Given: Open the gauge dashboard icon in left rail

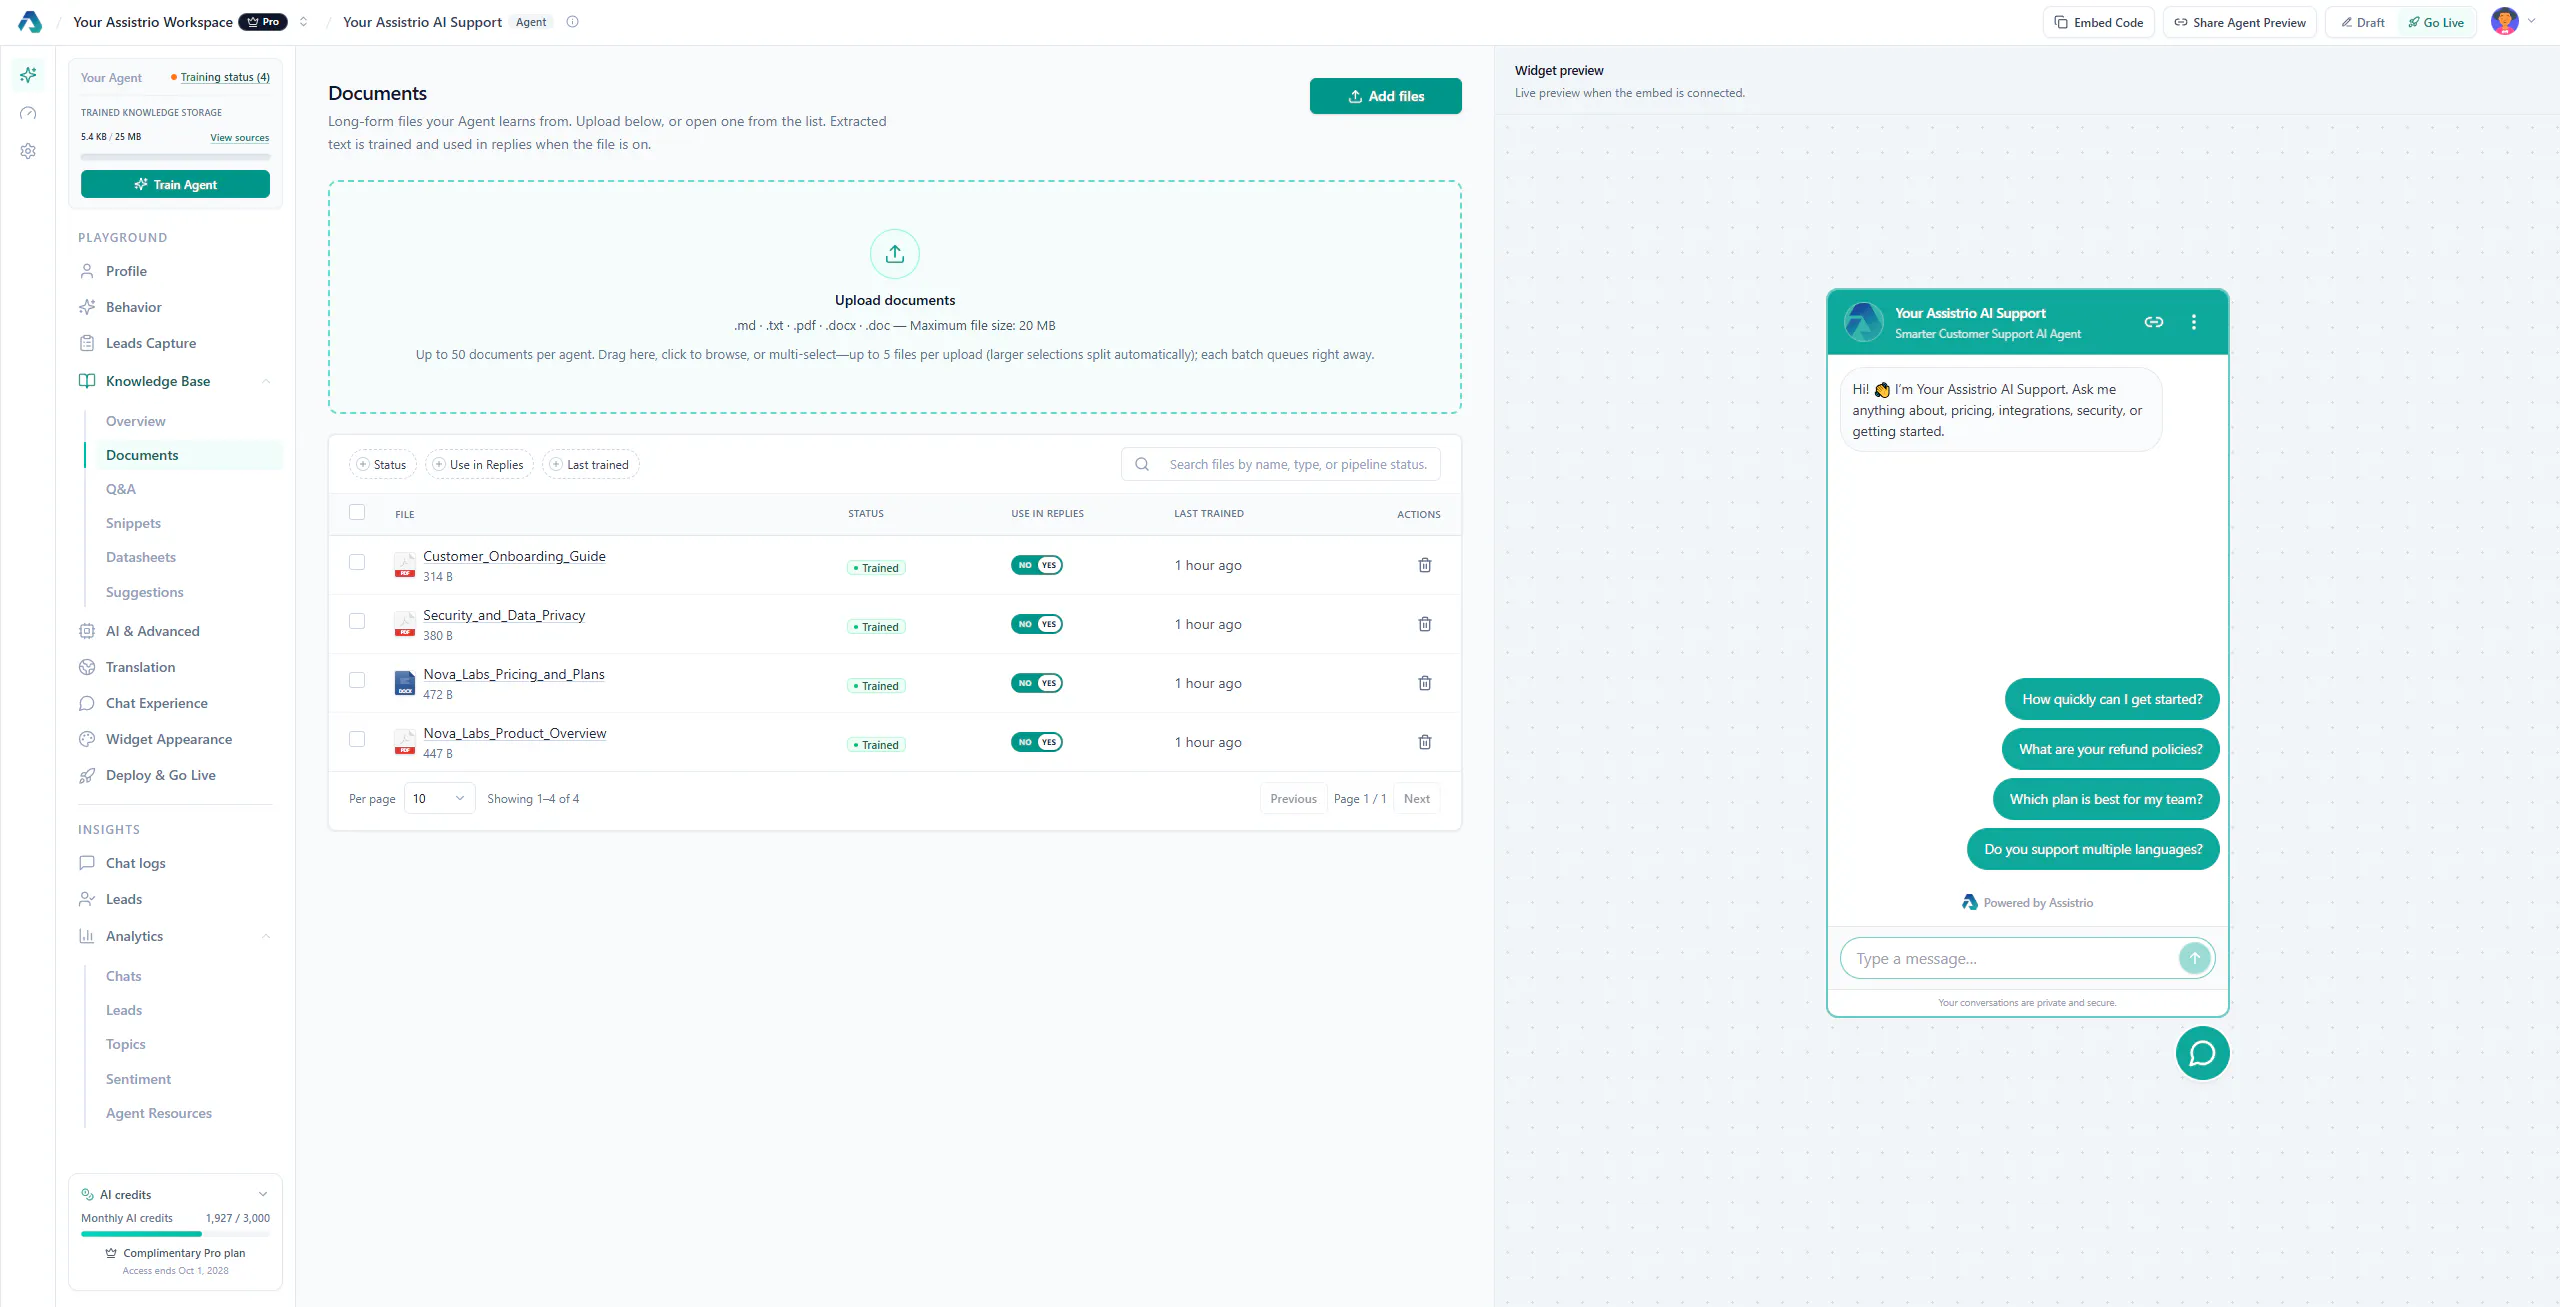Looking at the screenshot, I should pos(28,113).
